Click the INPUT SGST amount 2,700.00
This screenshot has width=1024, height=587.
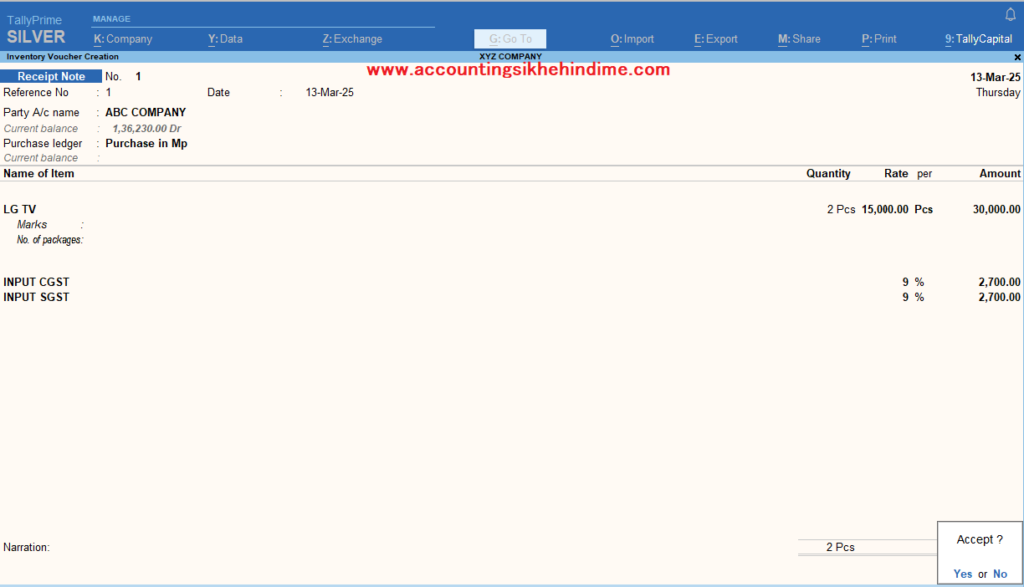pyautogui.click(x=999, y=297)
